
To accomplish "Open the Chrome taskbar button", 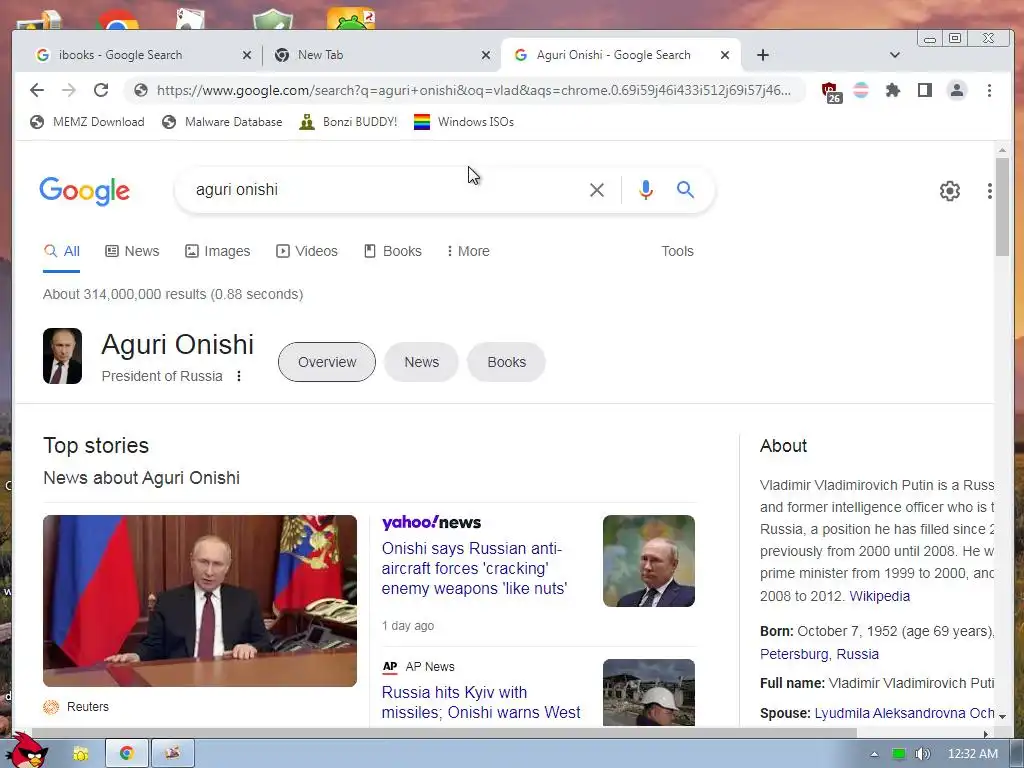I will [127, 753].
